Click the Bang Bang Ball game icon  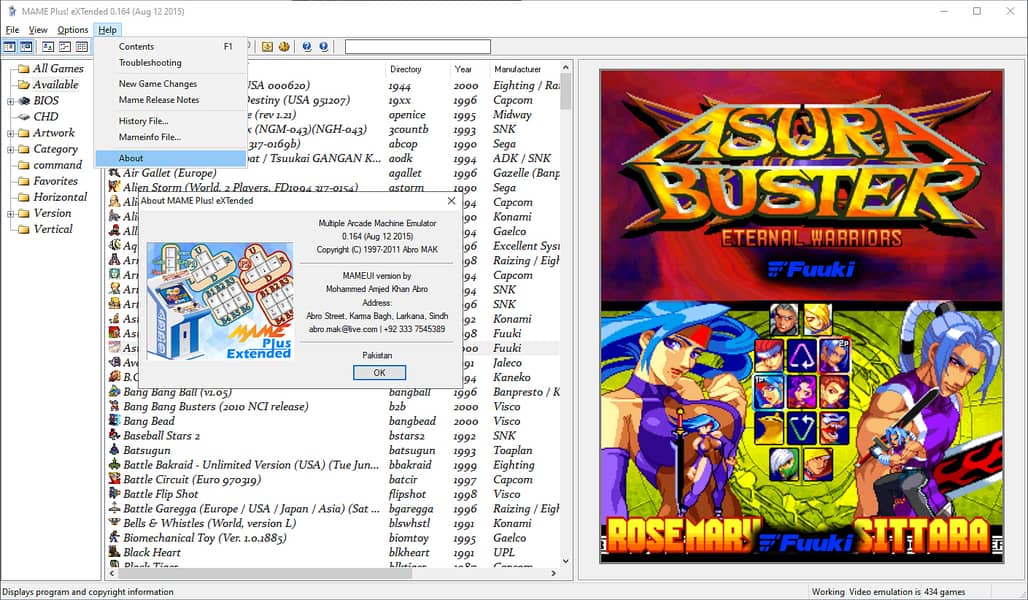pos(115,391)
